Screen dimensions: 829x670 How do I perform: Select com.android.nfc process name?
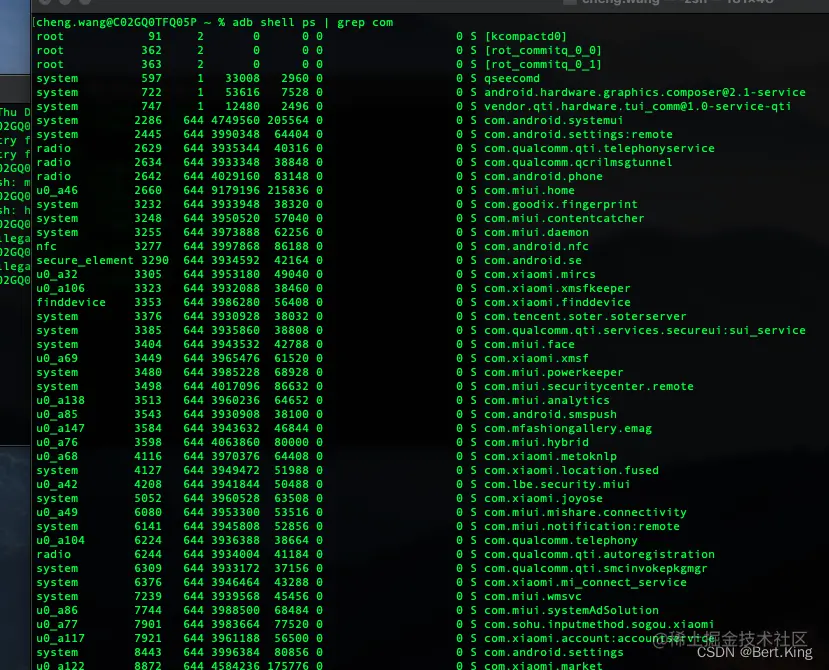point(536,246)
